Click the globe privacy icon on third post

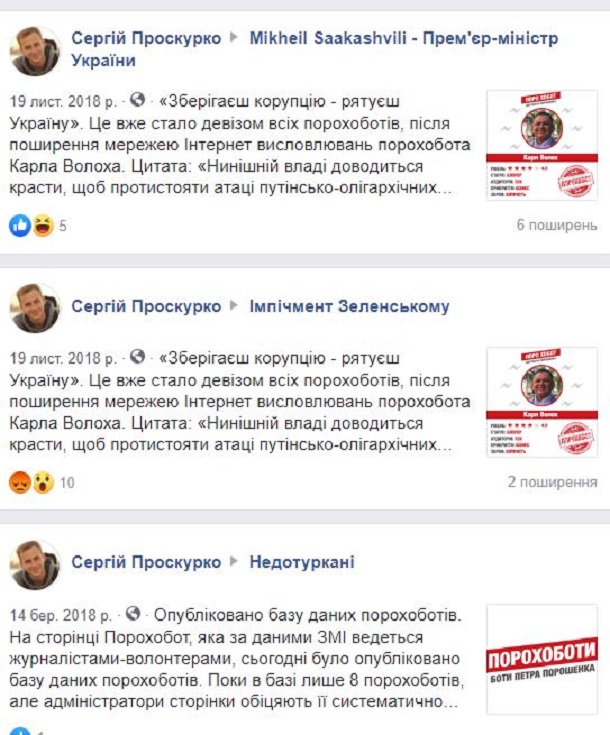tap(133, 614)
